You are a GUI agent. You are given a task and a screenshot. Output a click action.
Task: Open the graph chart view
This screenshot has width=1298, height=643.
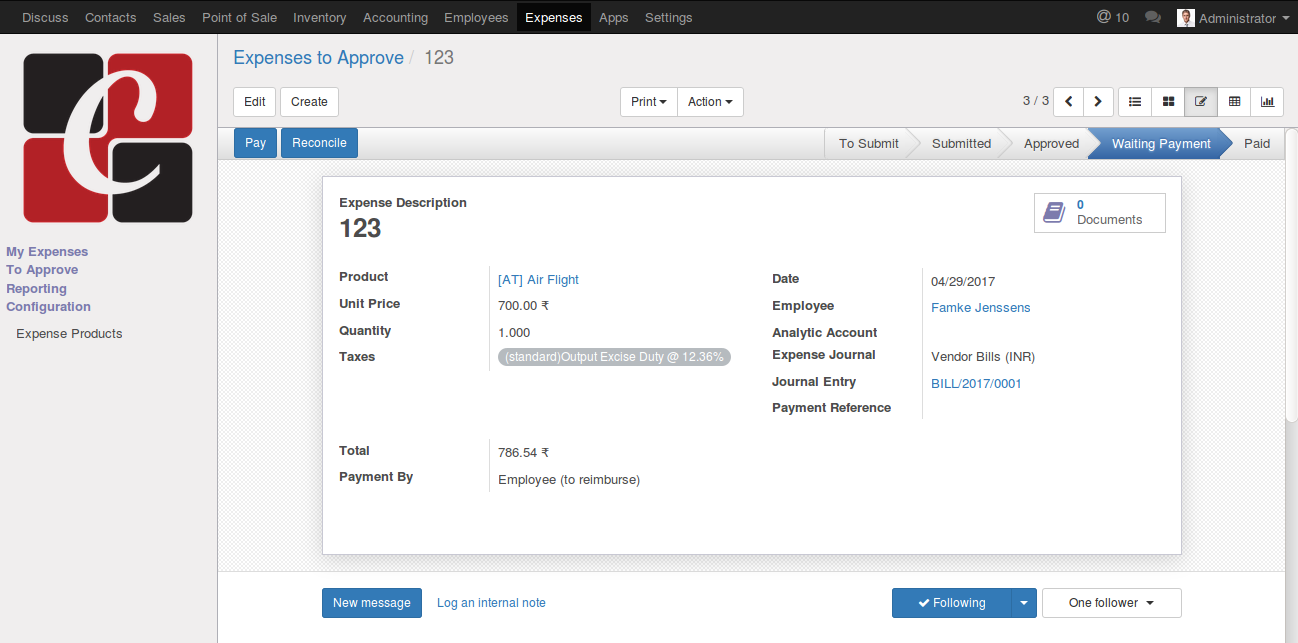1267,102
